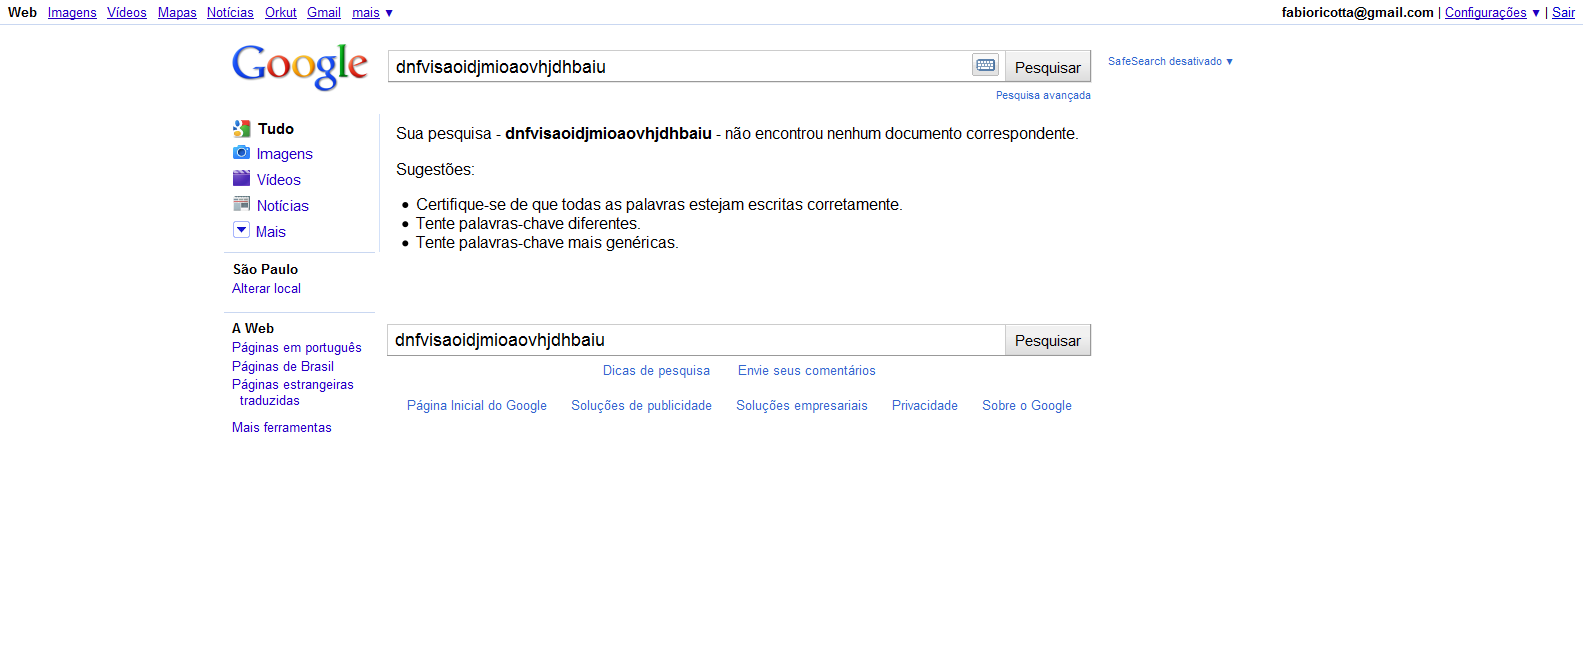Open the on-screen keyboard icon
This screenshot has width=1583, height=655.
985,65
